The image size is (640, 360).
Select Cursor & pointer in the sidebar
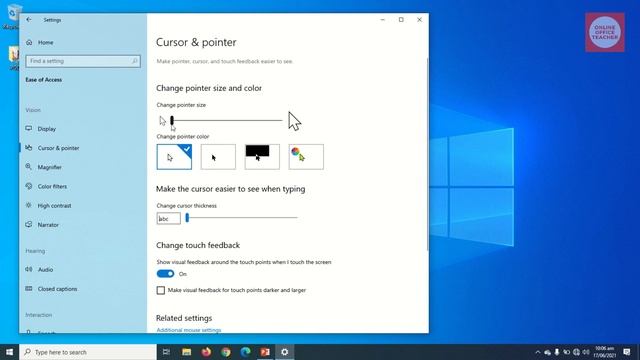click(x=58, y=148)
